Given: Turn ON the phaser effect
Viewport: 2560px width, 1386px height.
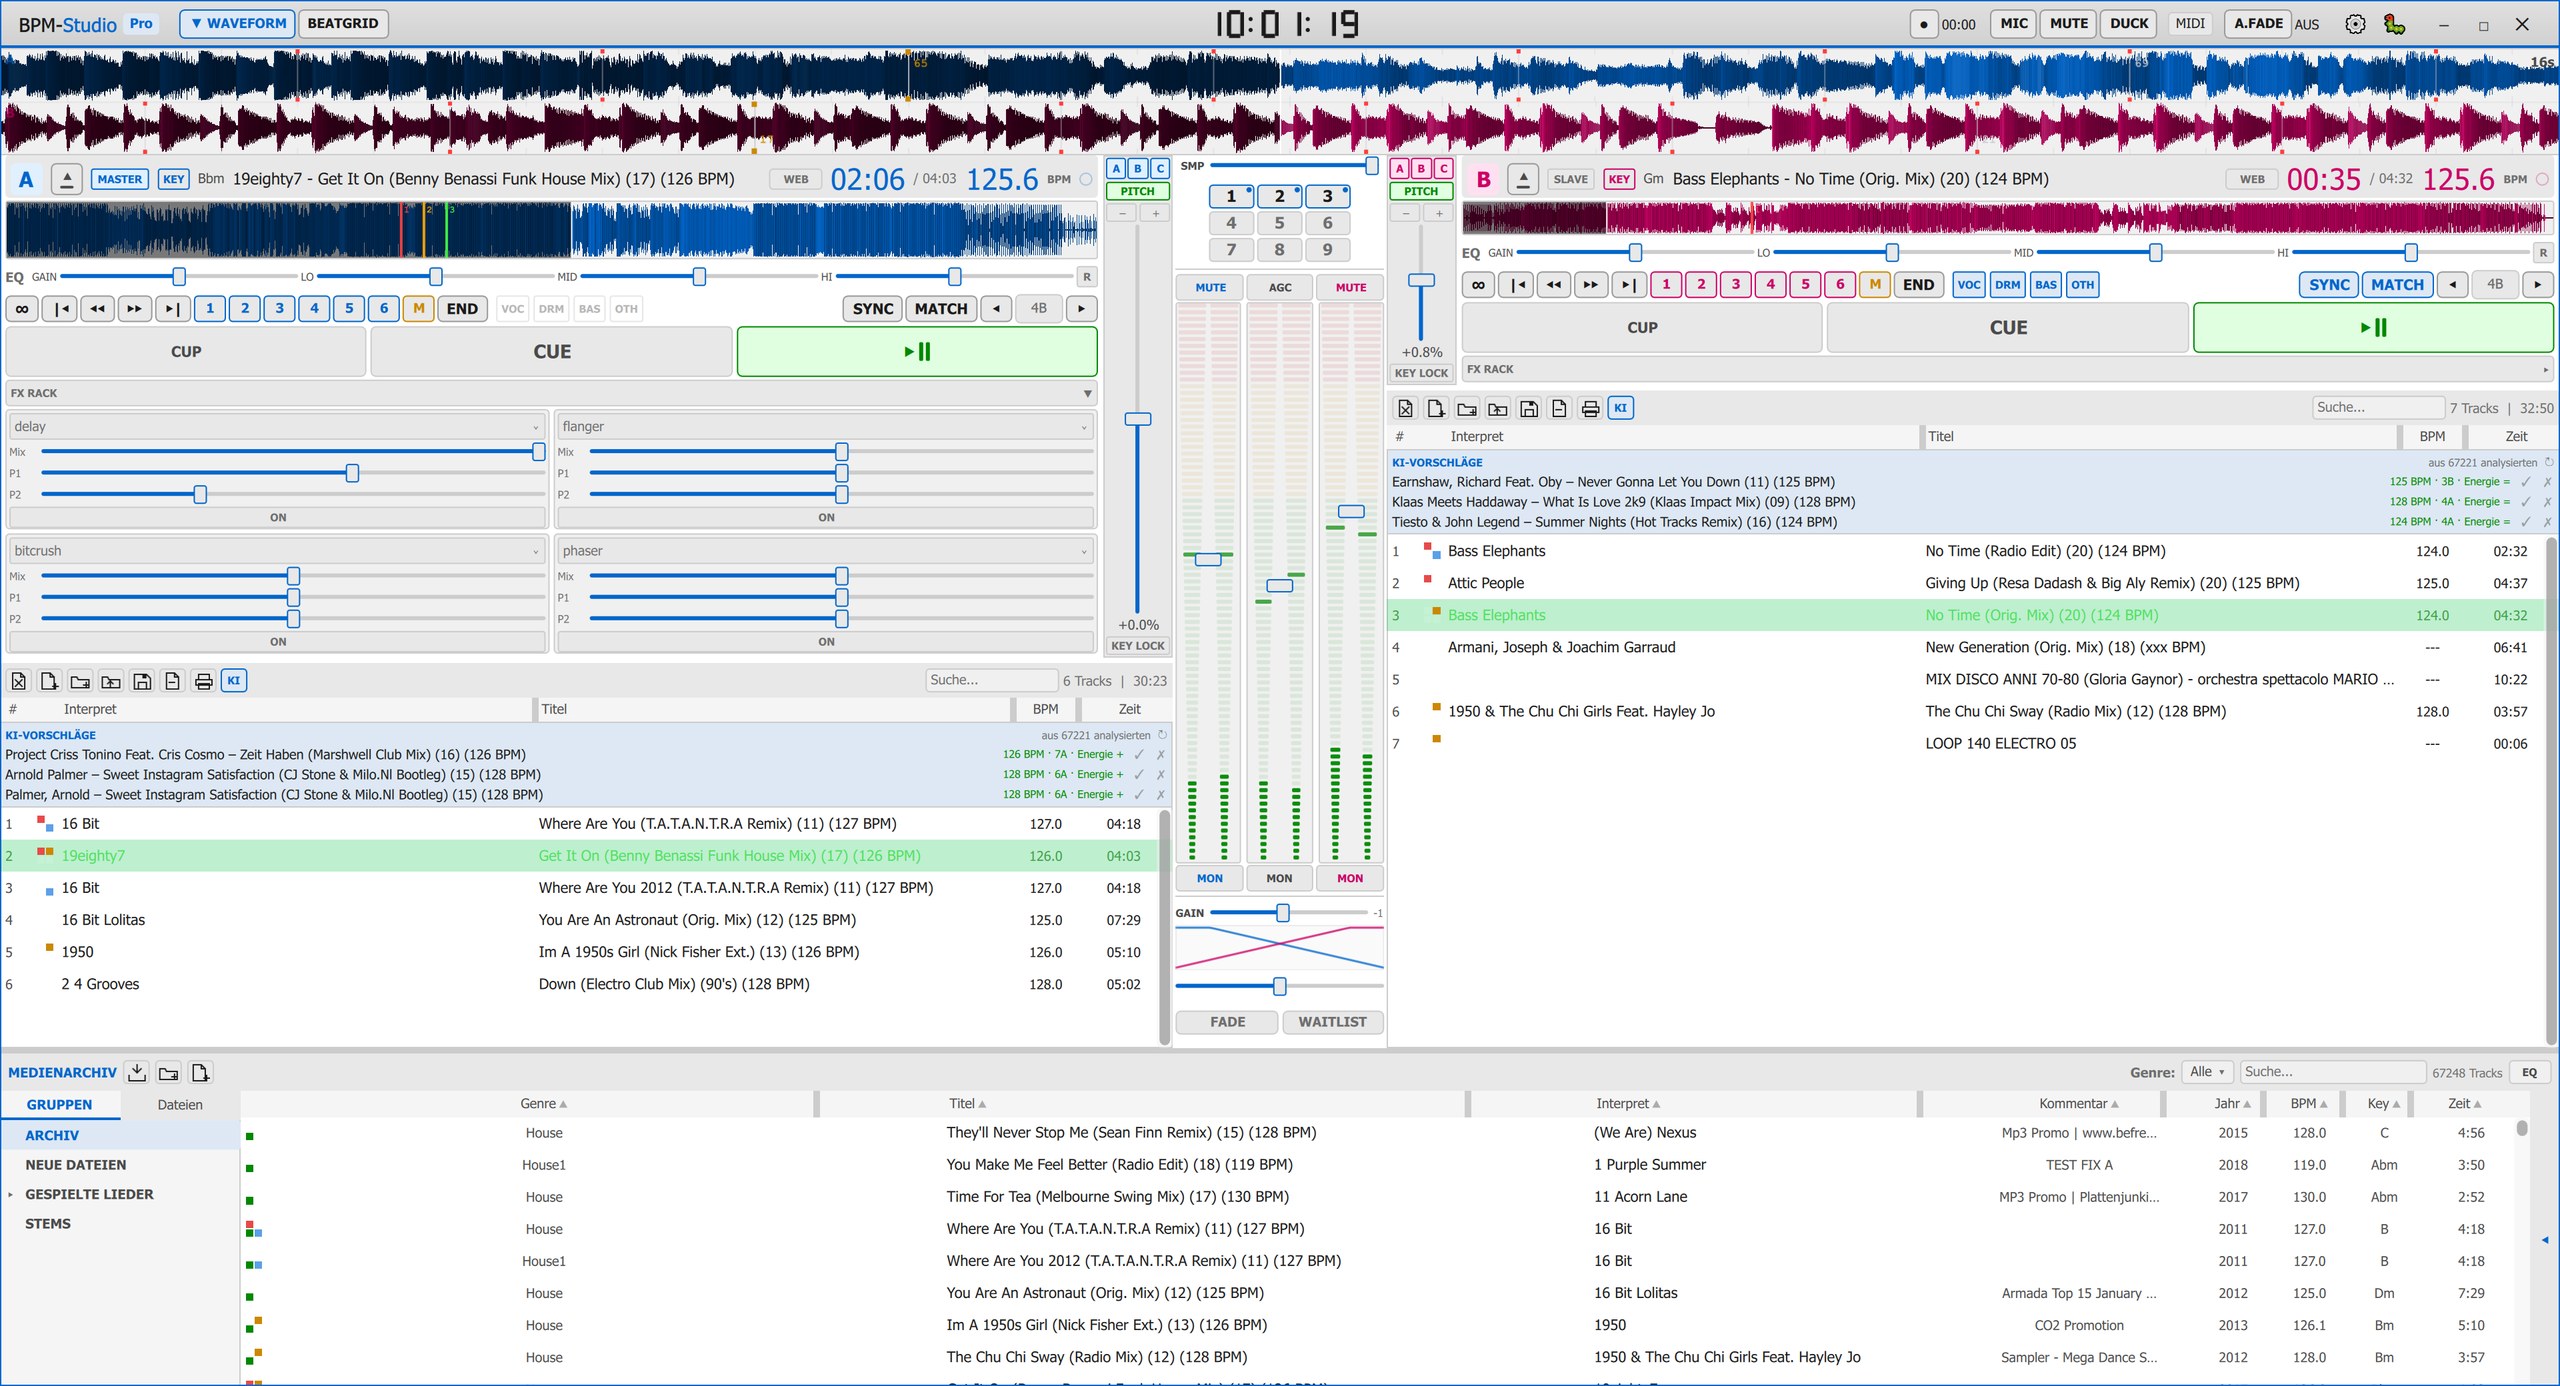Looking at the screenshot, I should pyautogui.click(x=826, y=642).
